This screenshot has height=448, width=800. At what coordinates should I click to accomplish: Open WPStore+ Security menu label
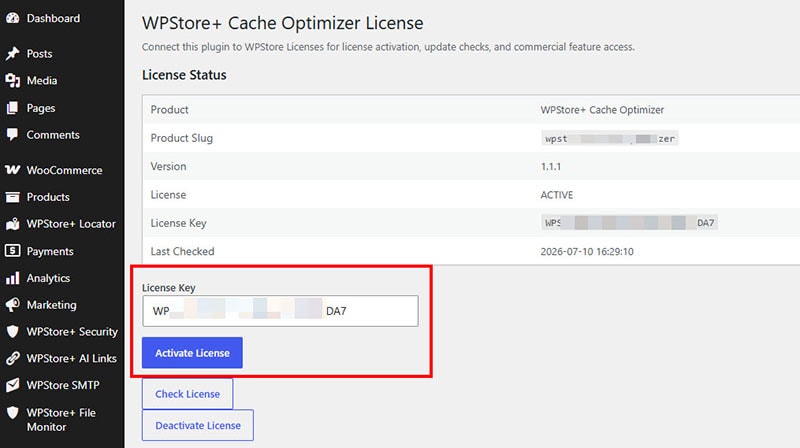(72, 332)
